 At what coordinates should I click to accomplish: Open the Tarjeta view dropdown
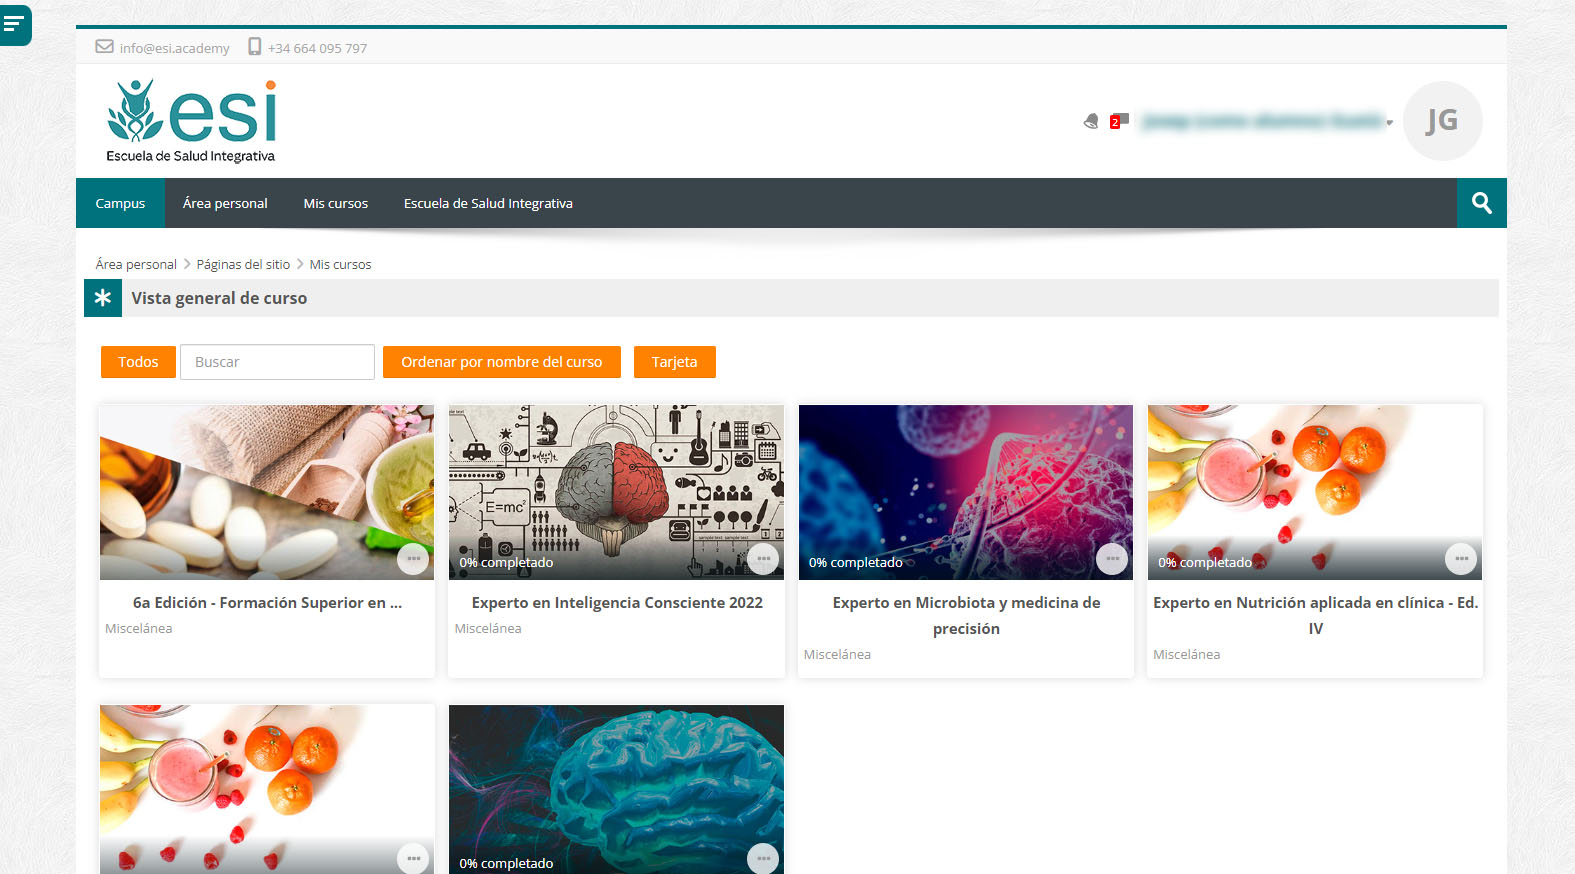[x=674, y=362]
